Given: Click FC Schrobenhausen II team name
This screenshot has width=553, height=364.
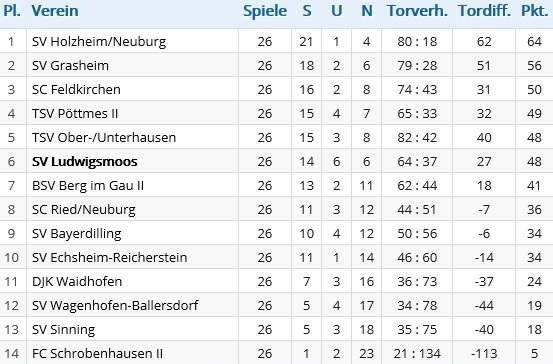Looking at the screenshot, I should [97, 353].
